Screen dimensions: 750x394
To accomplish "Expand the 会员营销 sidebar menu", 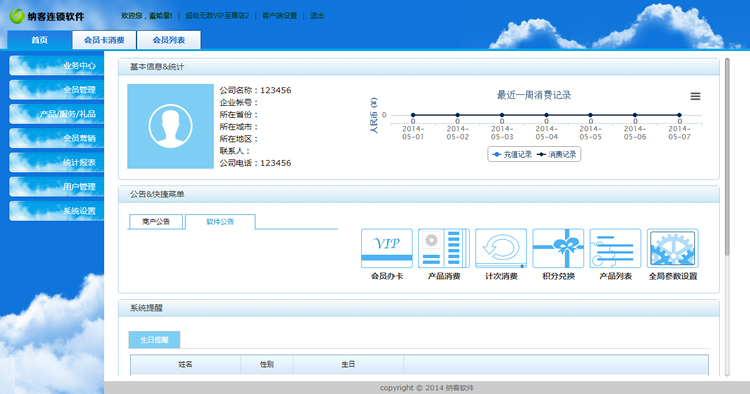I will click(x=56, y=138).
